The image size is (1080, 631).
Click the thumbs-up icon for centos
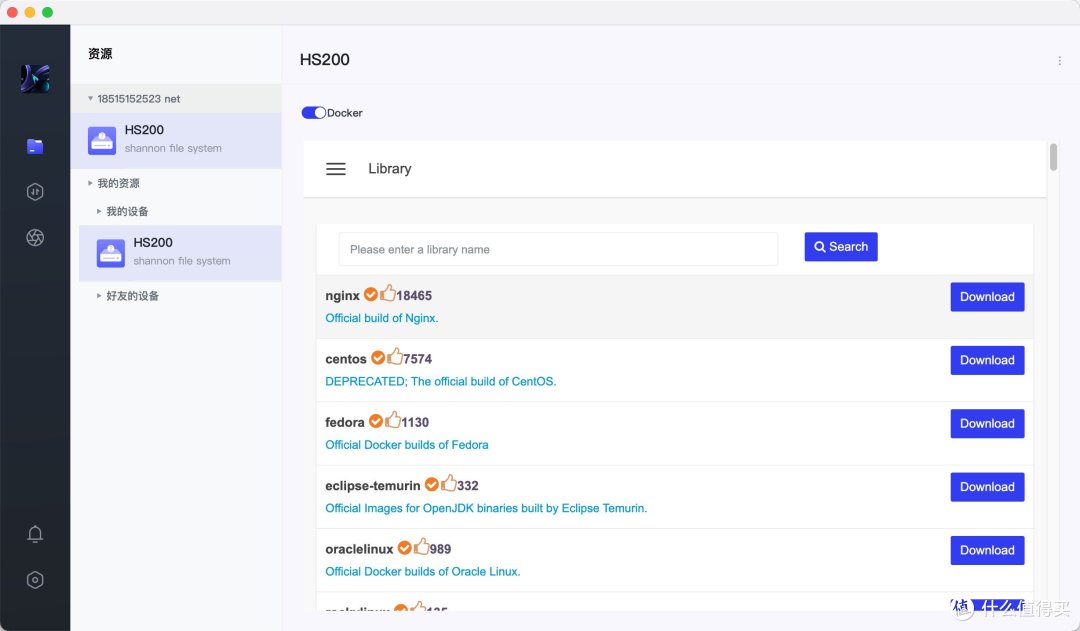click(x=395, y=357)
